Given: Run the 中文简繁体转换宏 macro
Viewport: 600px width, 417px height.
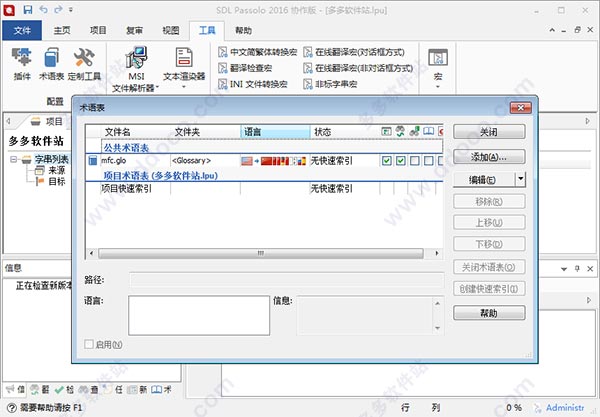Looking at the screenshot, I should (257, 52).
